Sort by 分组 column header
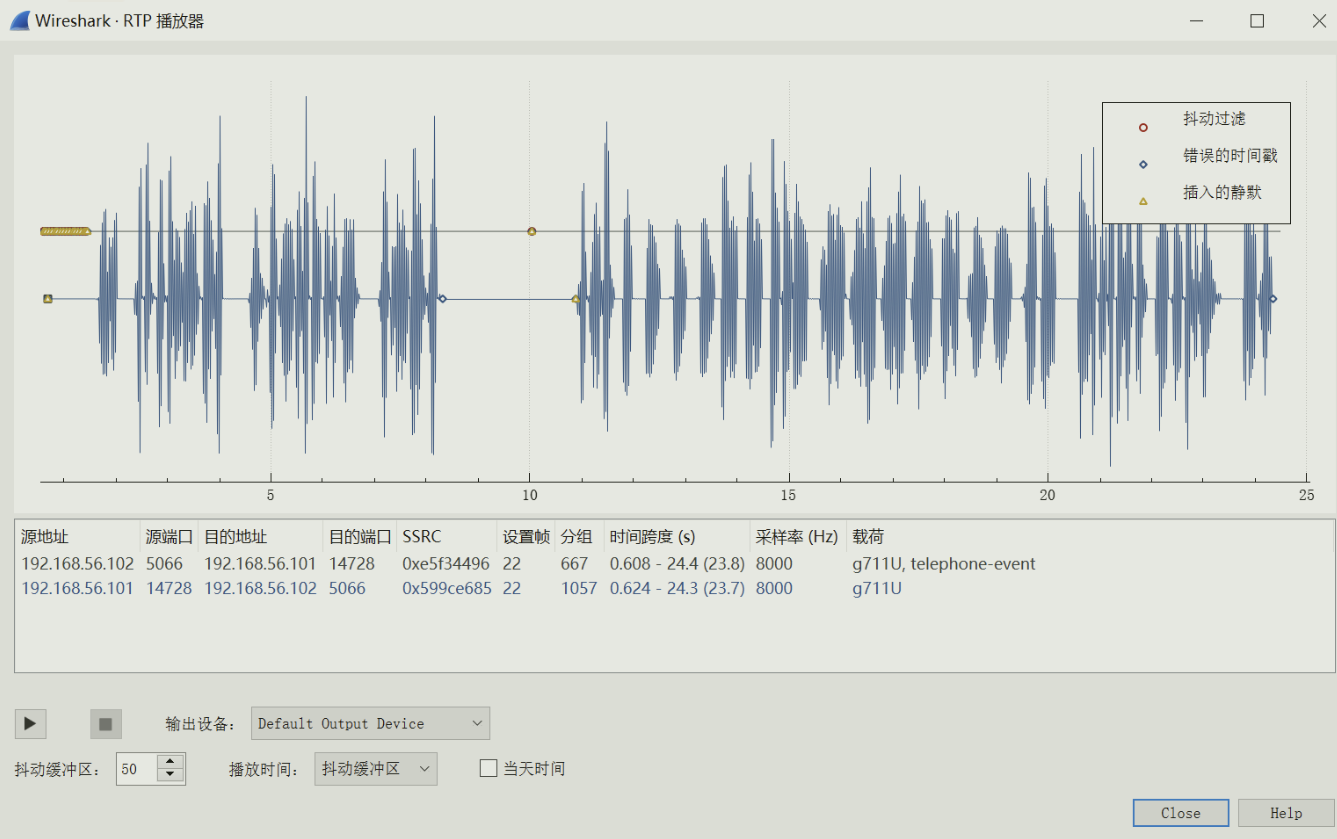 click(579, 537)
